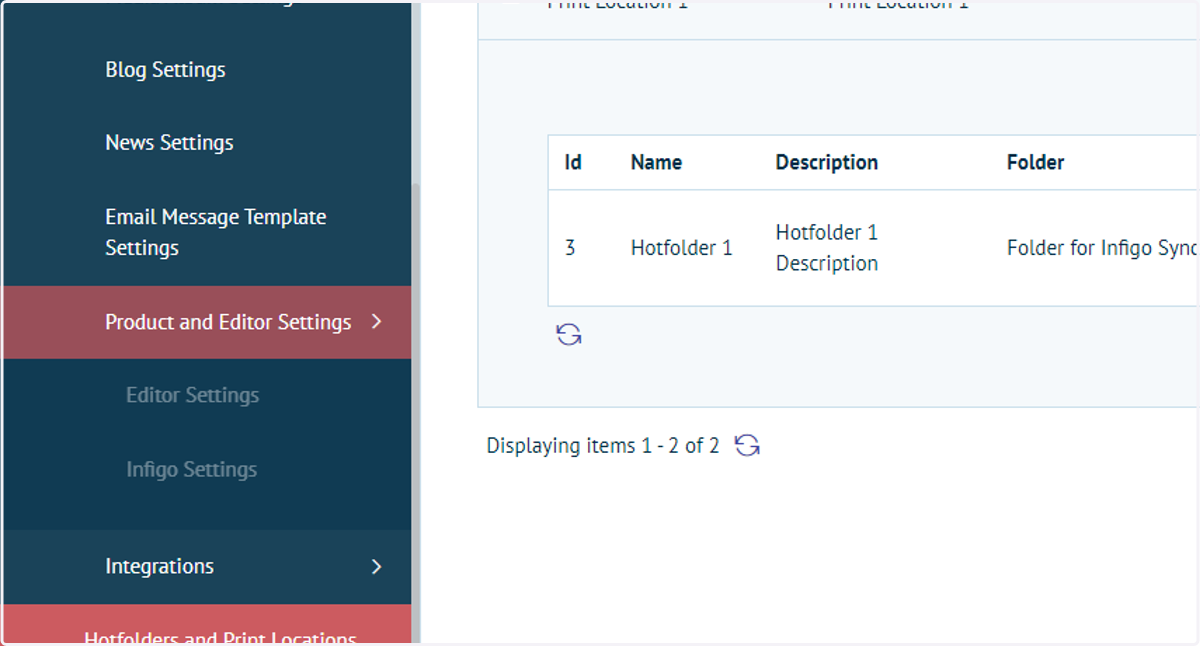This screenshot has height=646, width=1200.
Task: Open Editor Settings submenu item
Action: tap(192, 395)
